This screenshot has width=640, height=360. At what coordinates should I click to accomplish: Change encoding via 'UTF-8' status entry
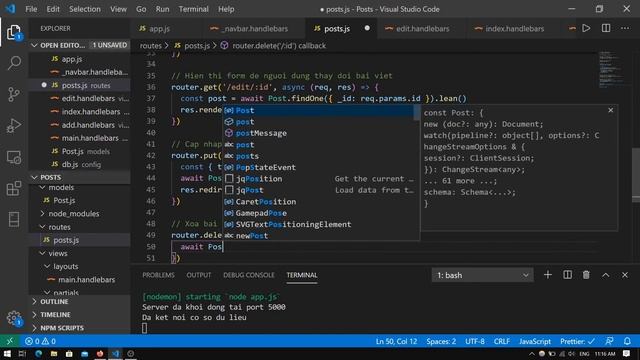click(475, 341)
